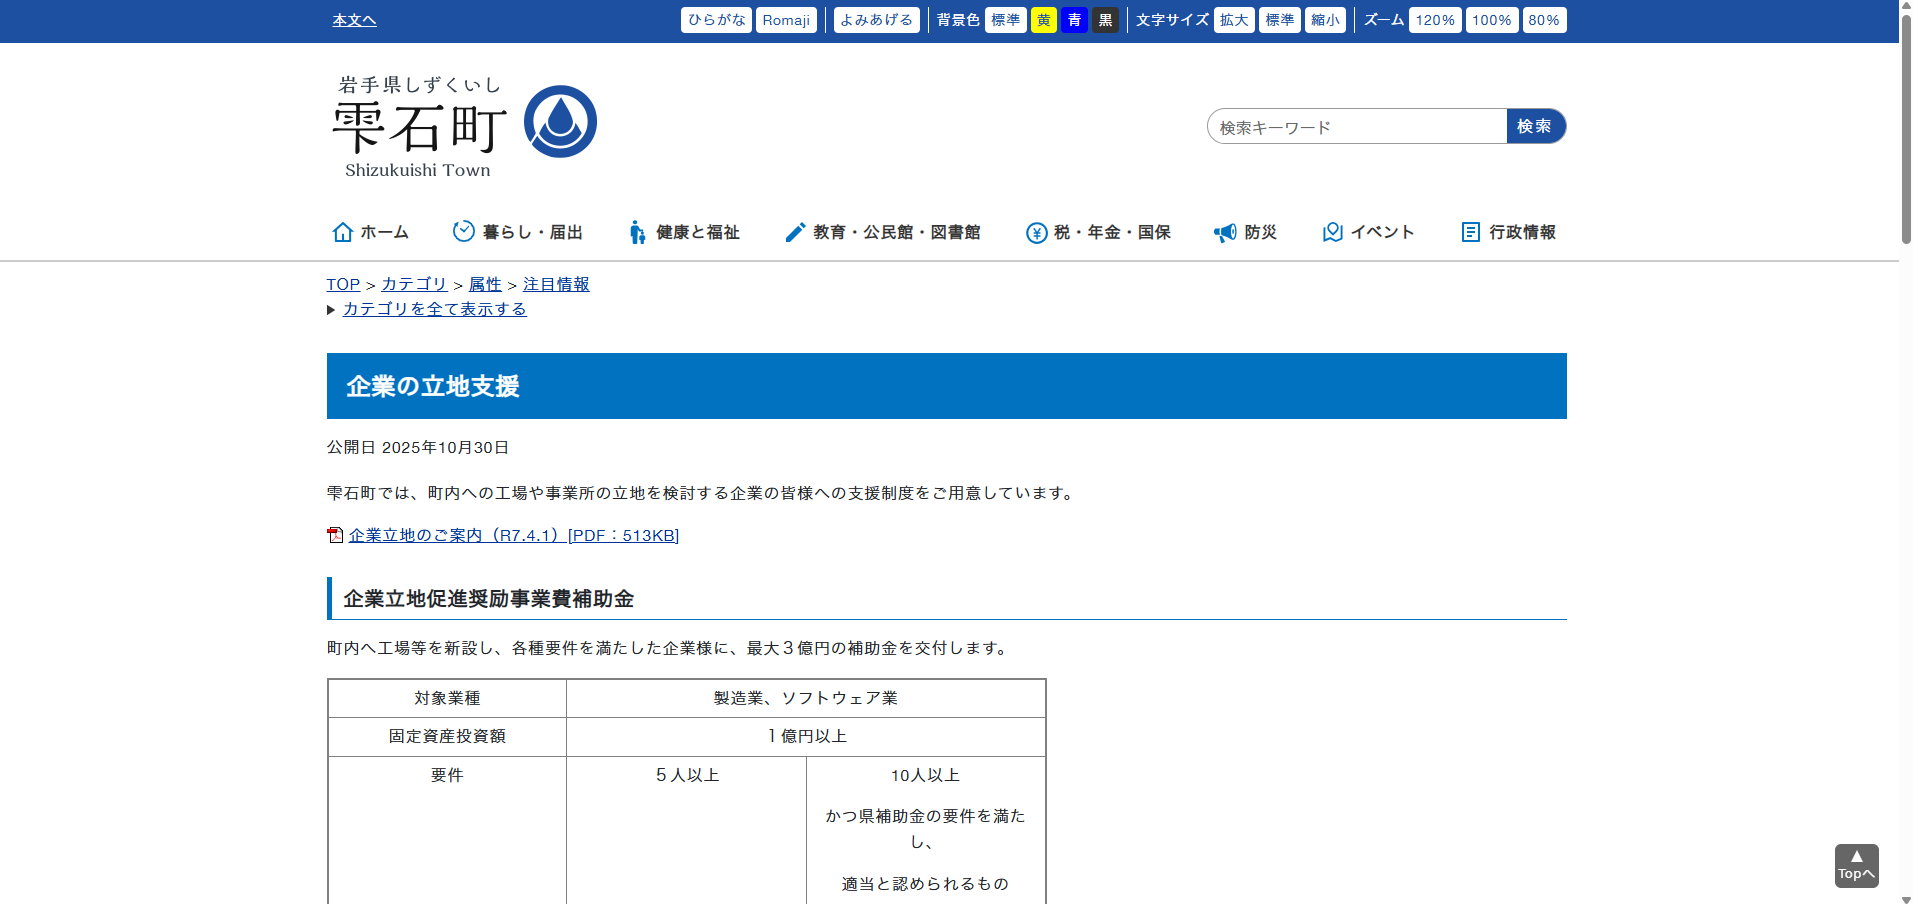Set zoom to 80%
The height and width of the screenshot is (904, 1913).
[1544, 20]
